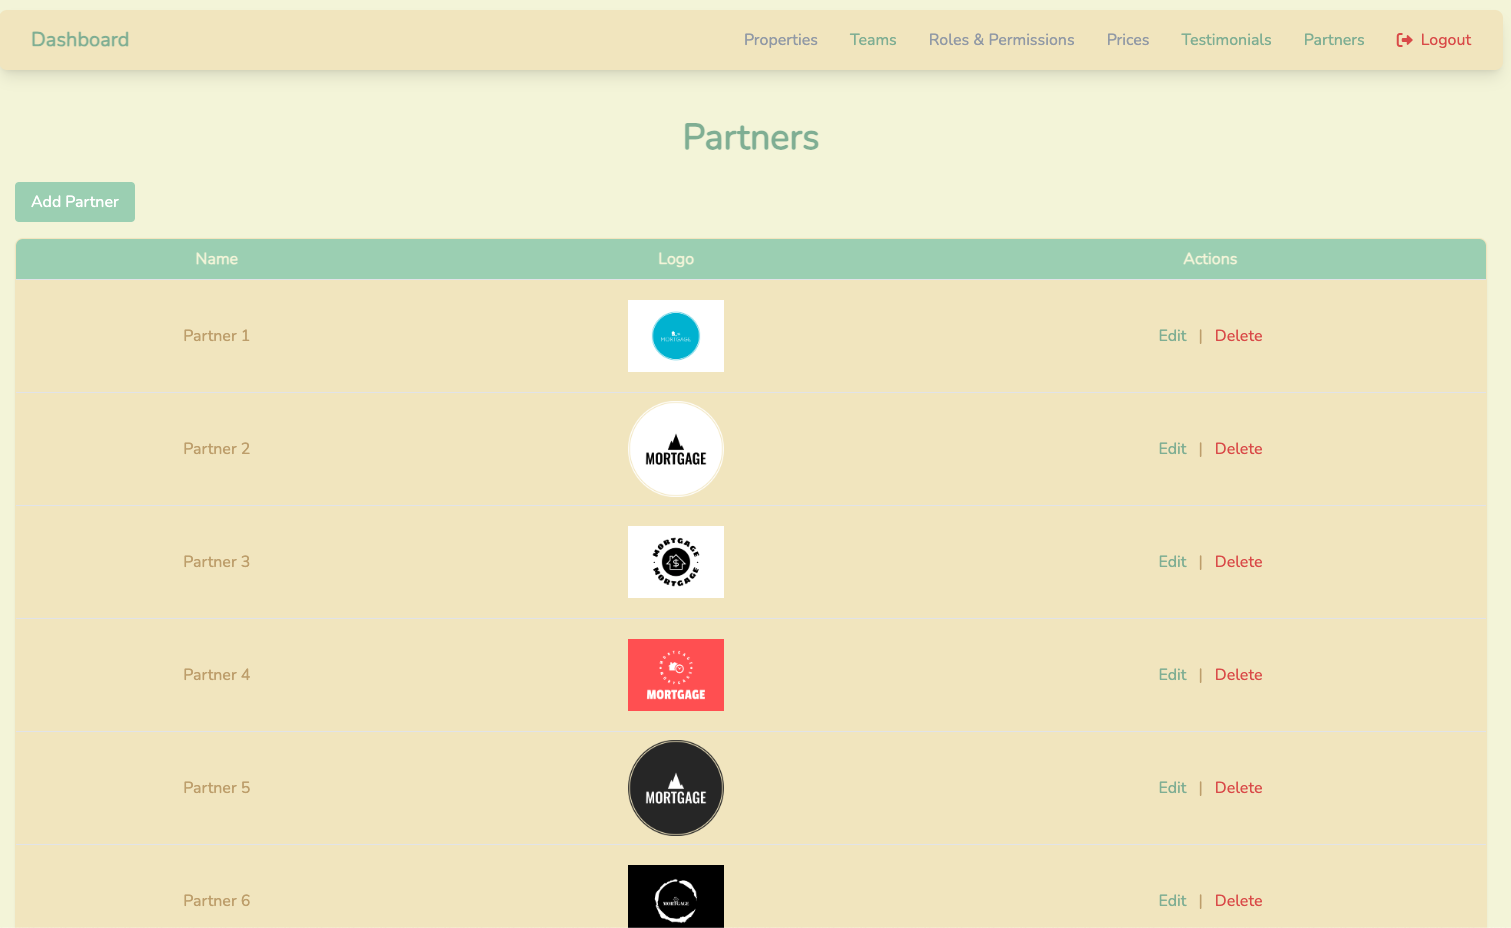Edit Partner 1
The height and width of the screenshot is (928, 1511).
(1171, 335)
